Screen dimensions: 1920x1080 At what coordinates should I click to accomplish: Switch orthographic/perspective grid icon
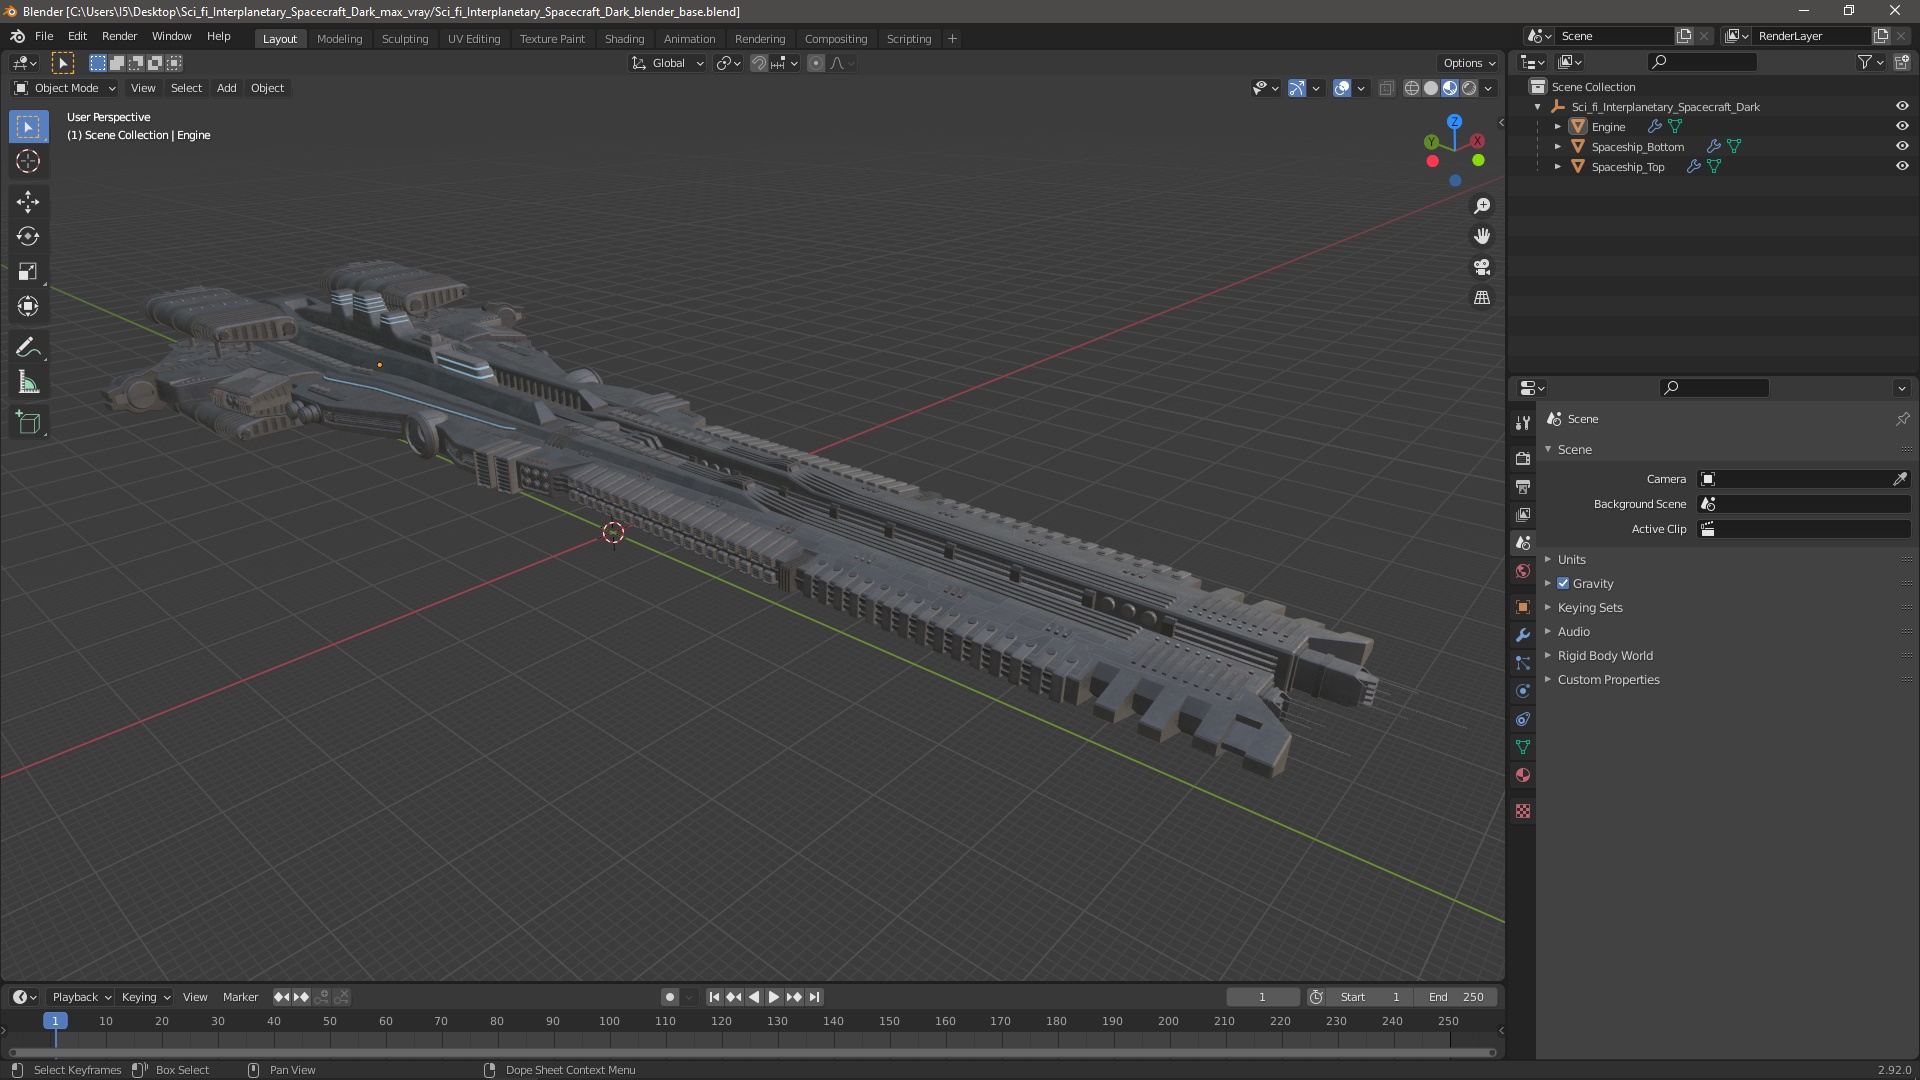point(1482,298)
